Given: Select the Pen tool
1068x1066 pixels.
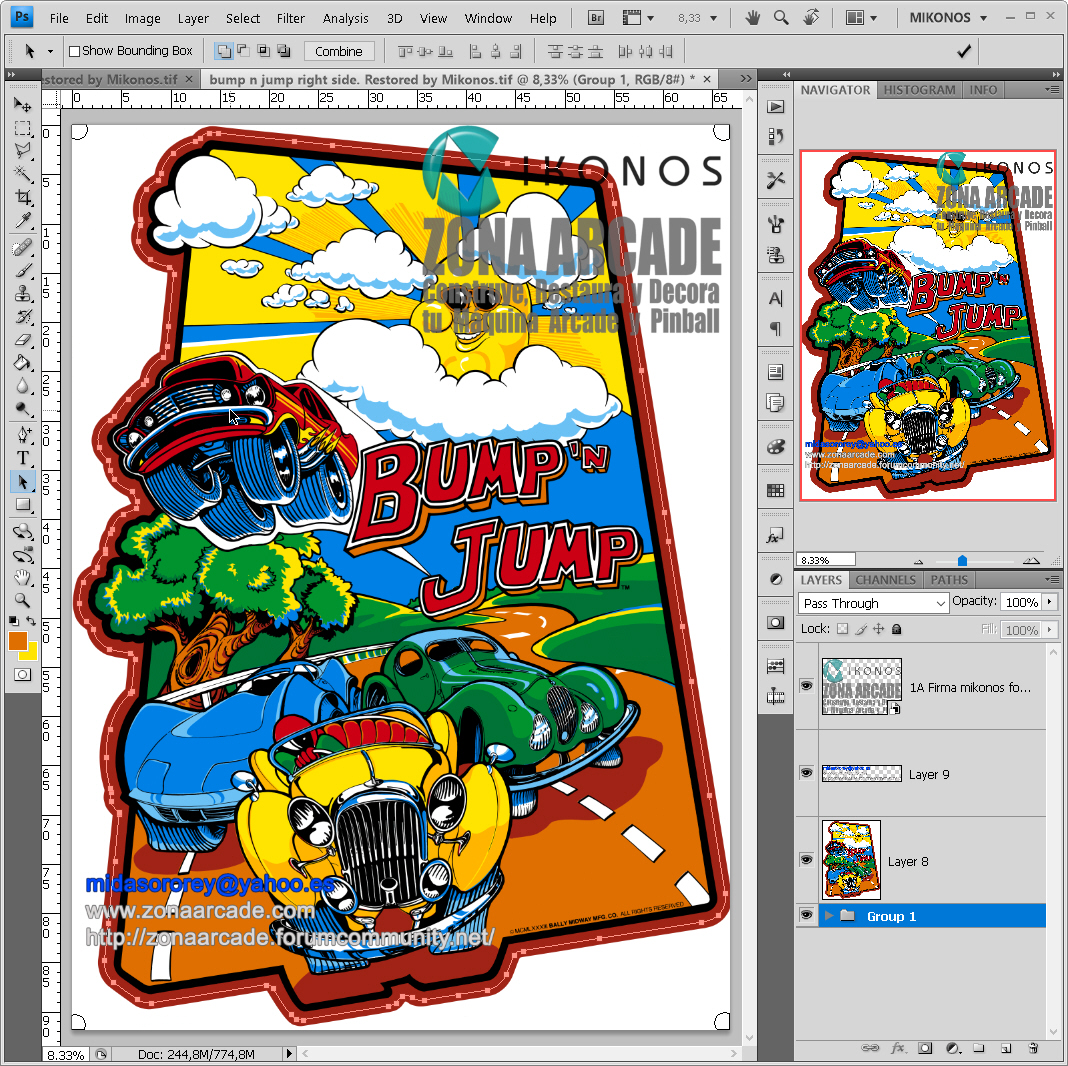Looking at the screenshot, I should pos(24,434).
